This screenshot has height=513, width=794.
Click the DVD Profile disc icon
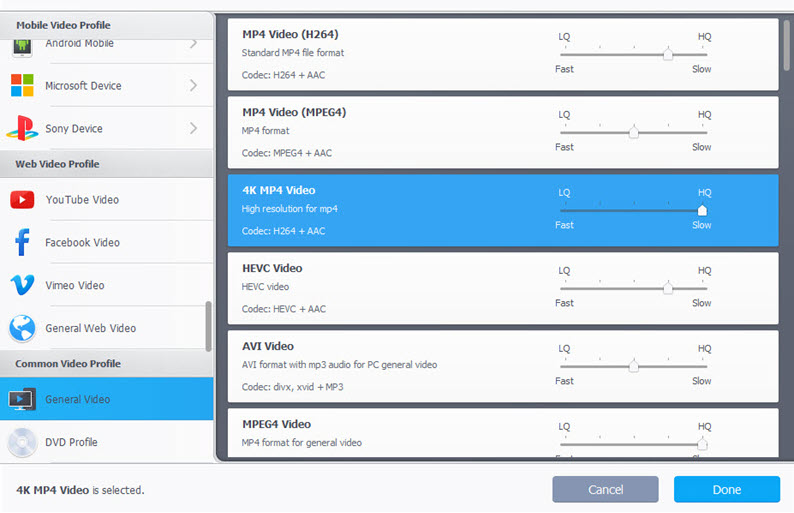coord(22,442)
